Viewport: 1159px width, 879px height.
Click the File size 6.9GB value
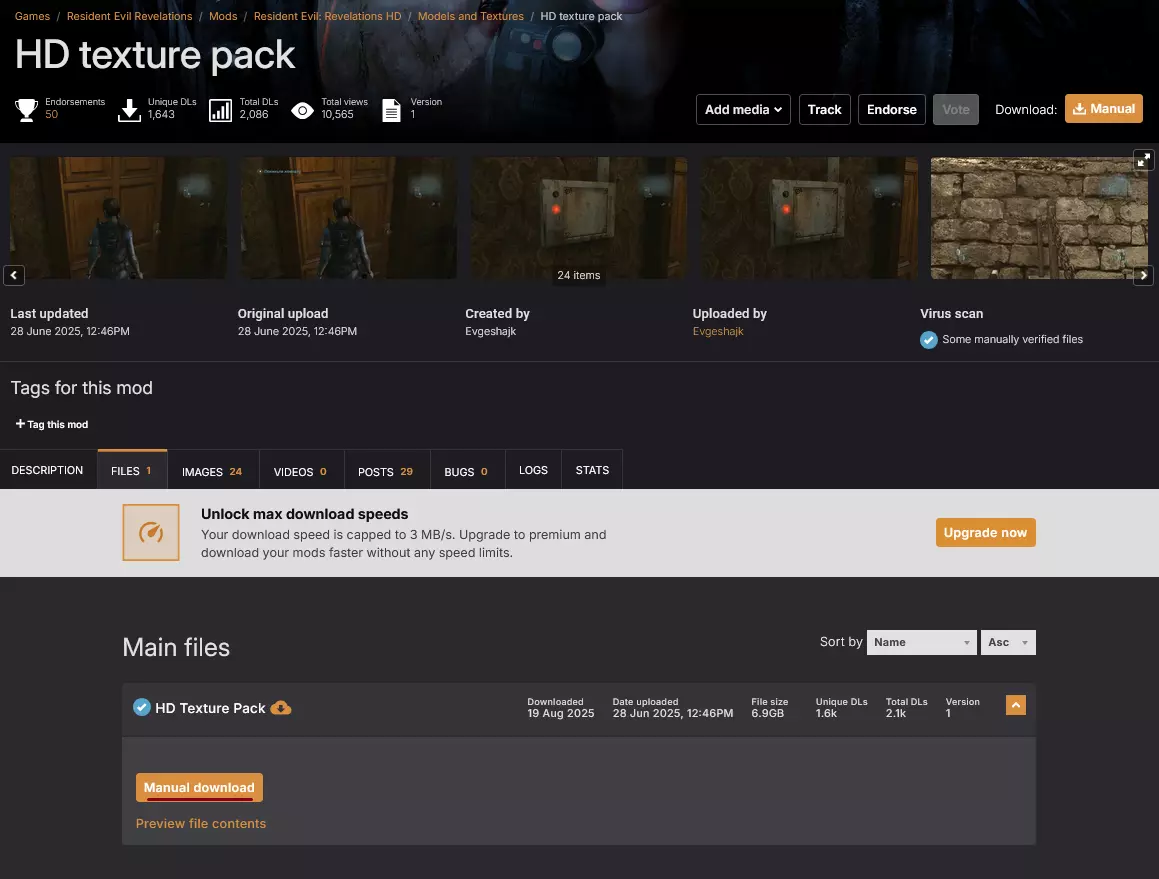(x=767, y=713)
